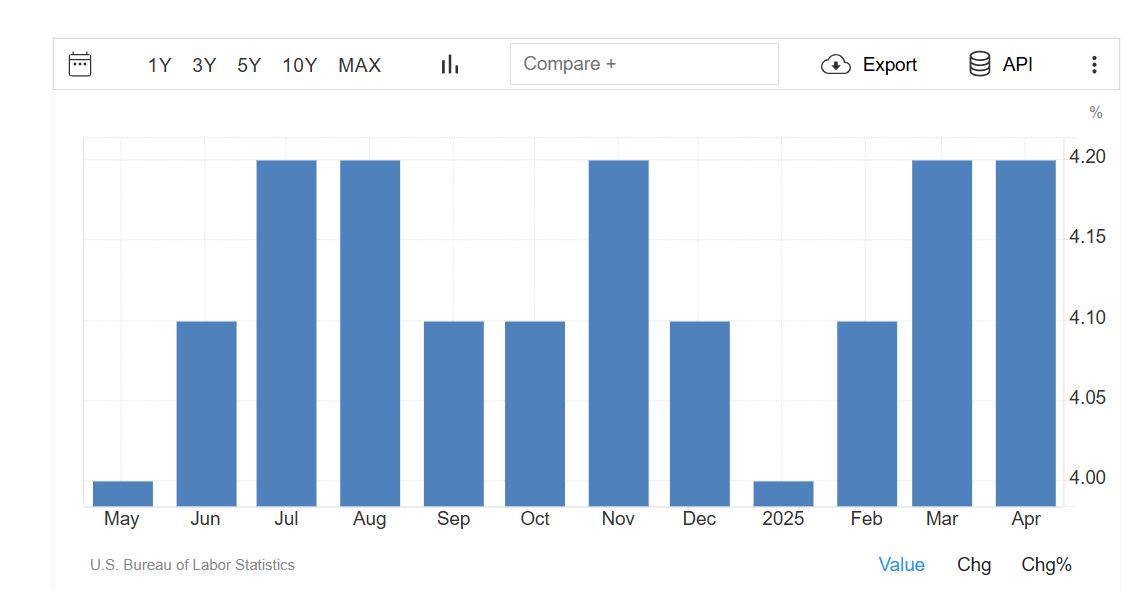Switch to the Chg display mode

pyautogui.click(x=974, y=565)
